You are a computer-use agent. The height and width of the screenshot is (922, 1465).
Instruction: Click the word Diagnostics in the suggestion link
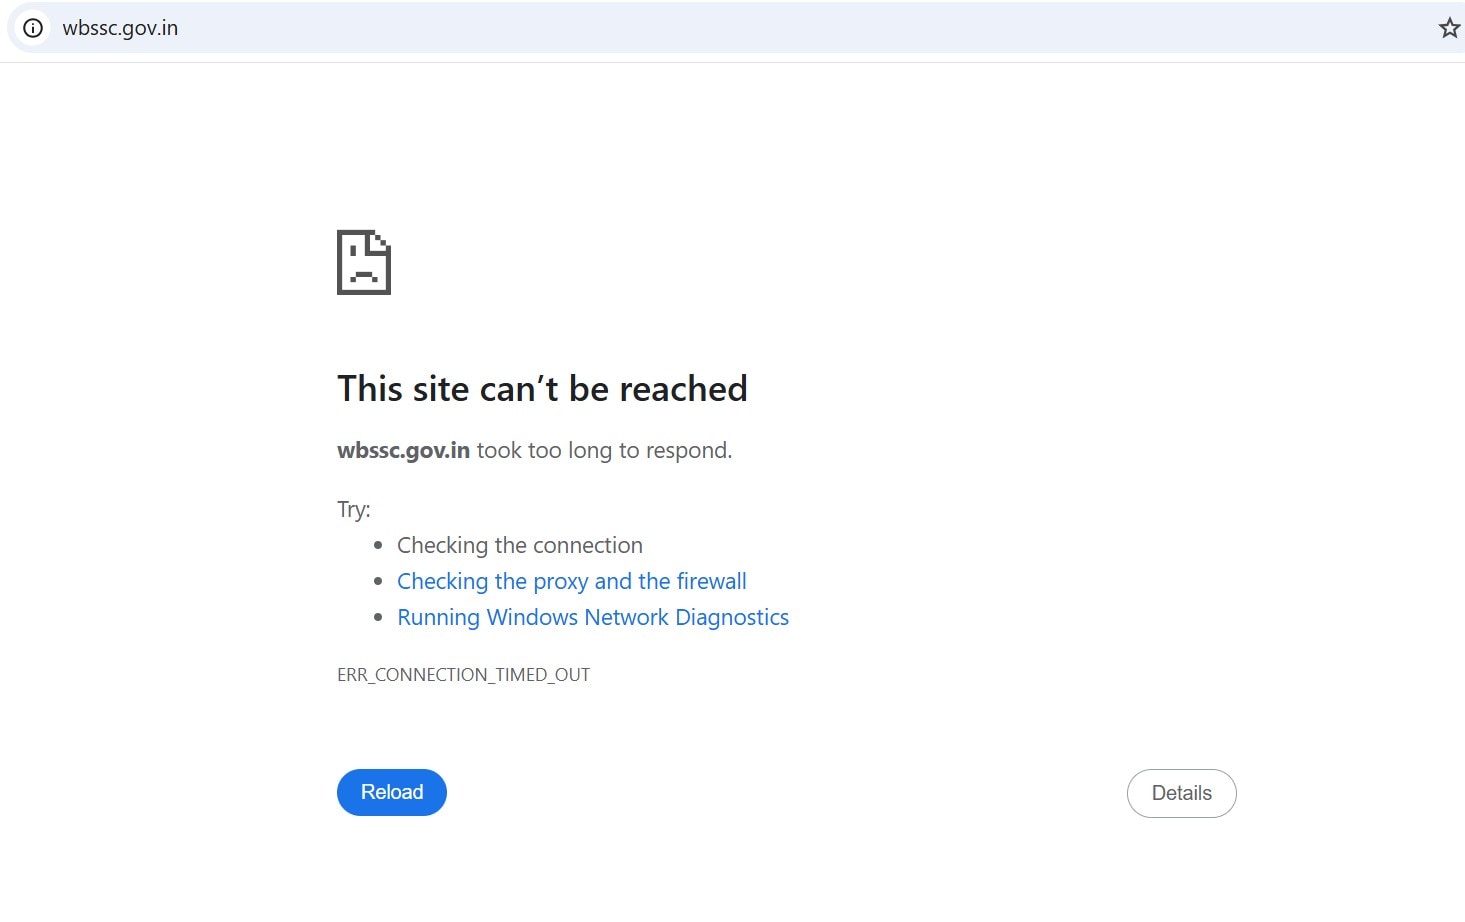point(732,618)
